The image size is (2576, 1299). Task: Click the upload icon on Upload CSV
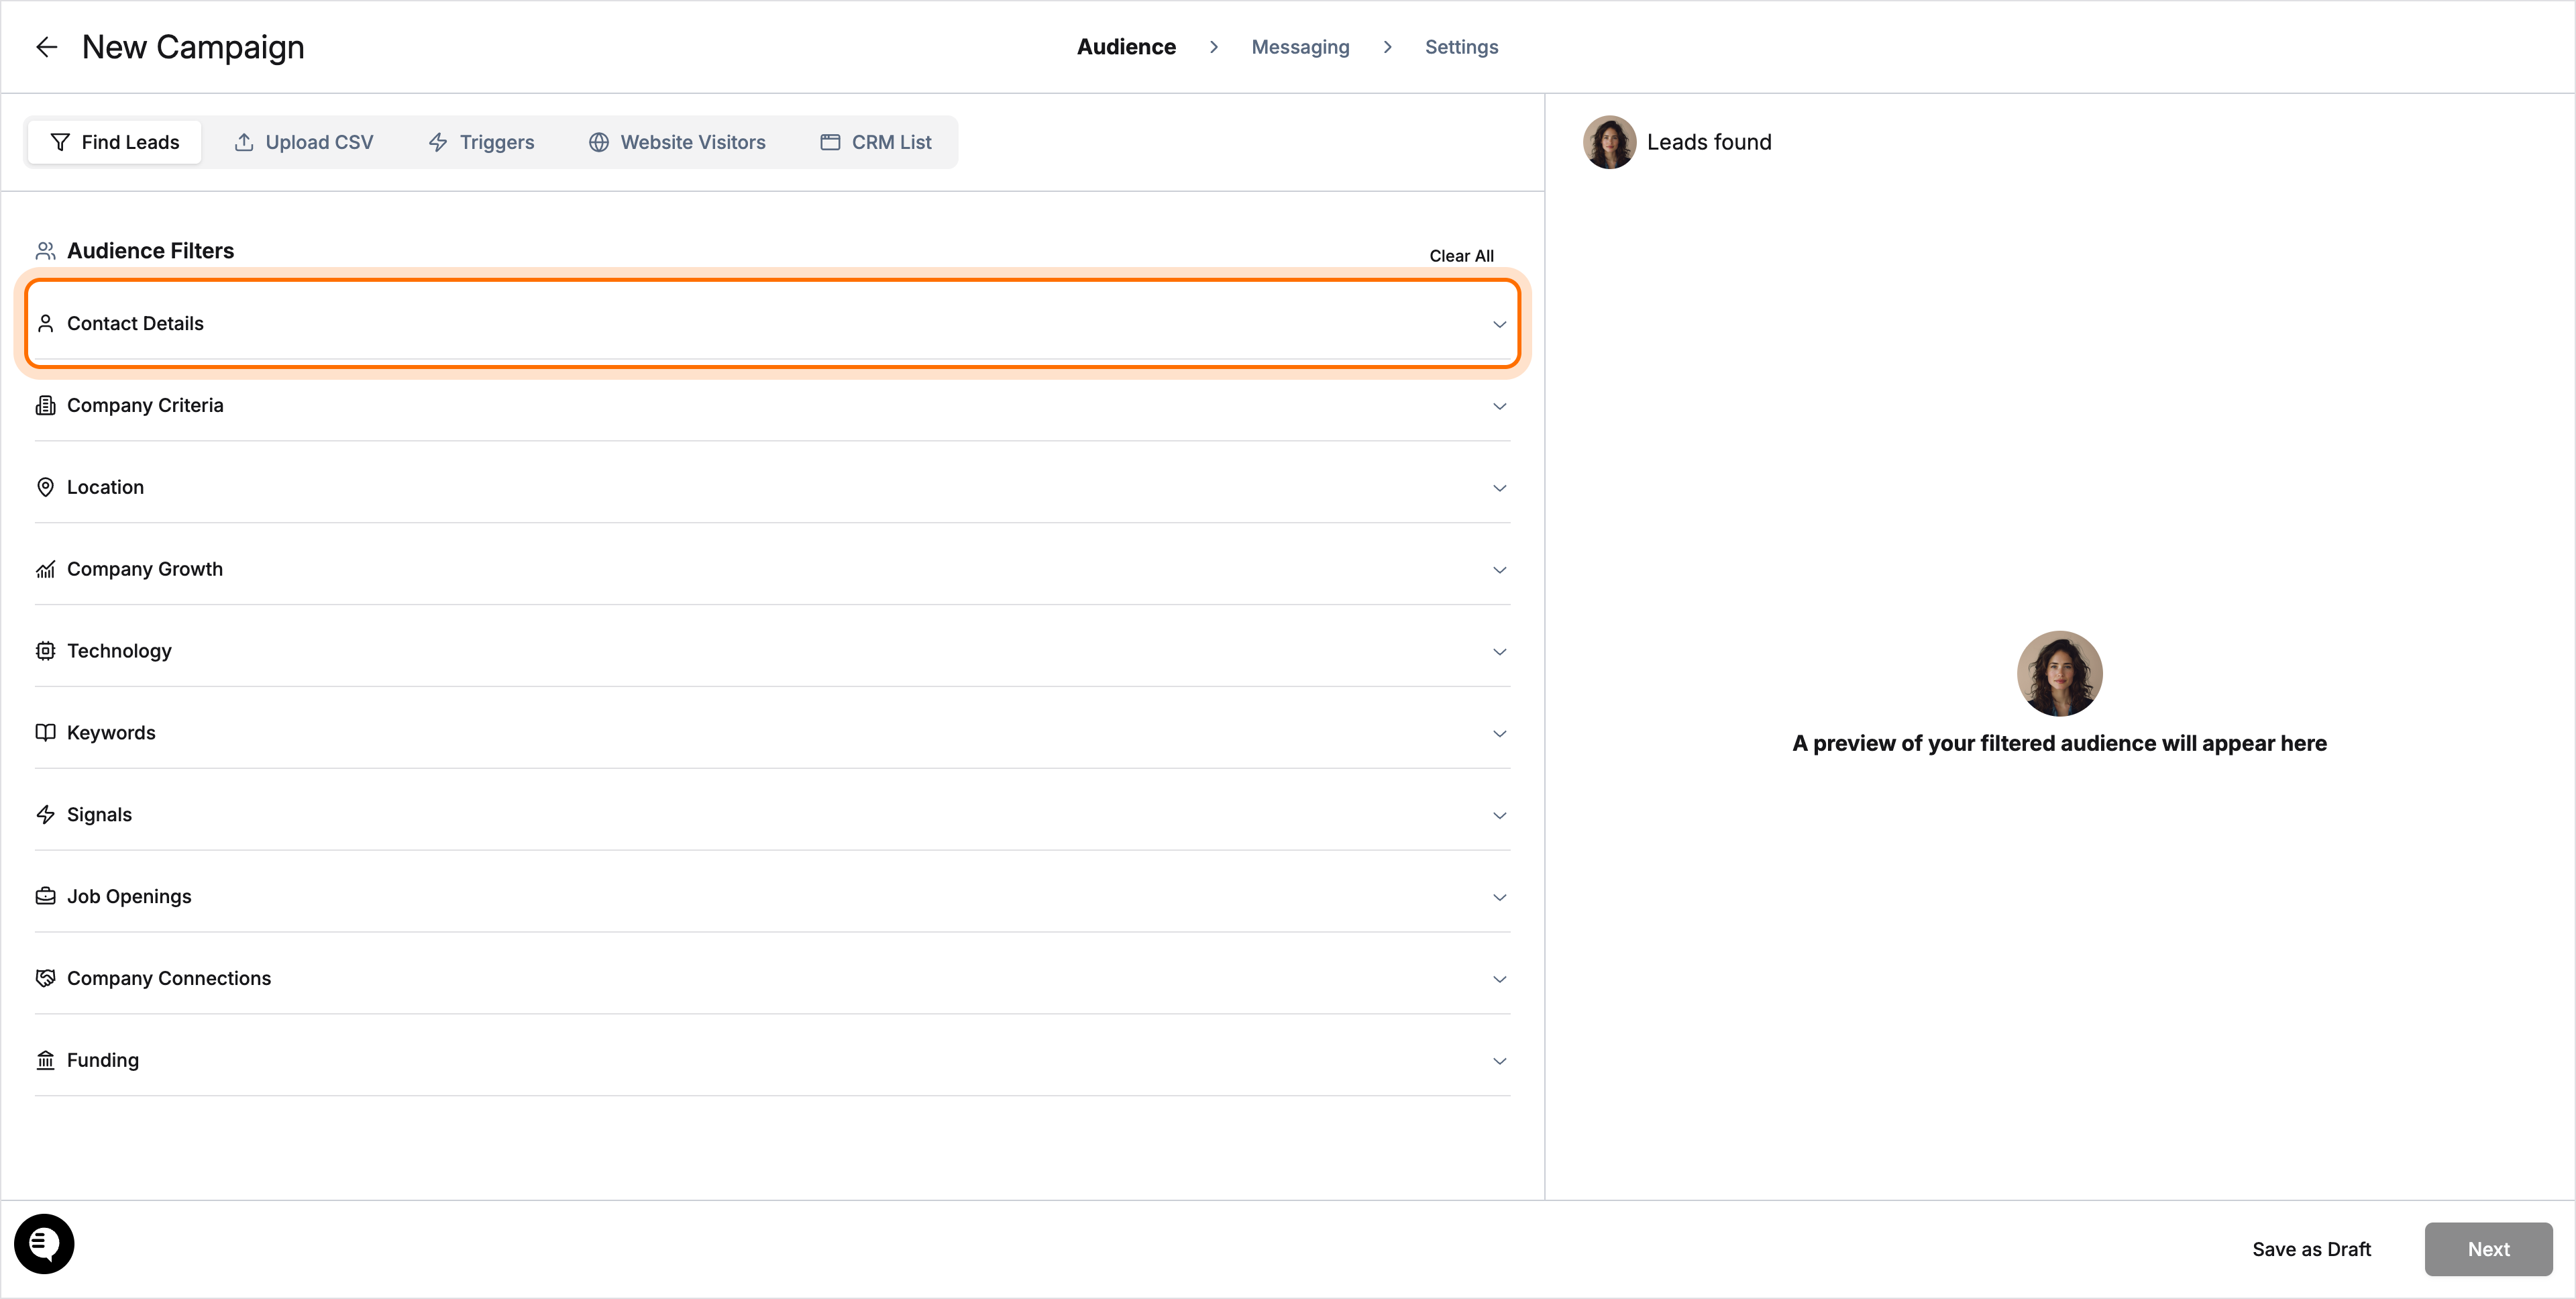[244, 142]
